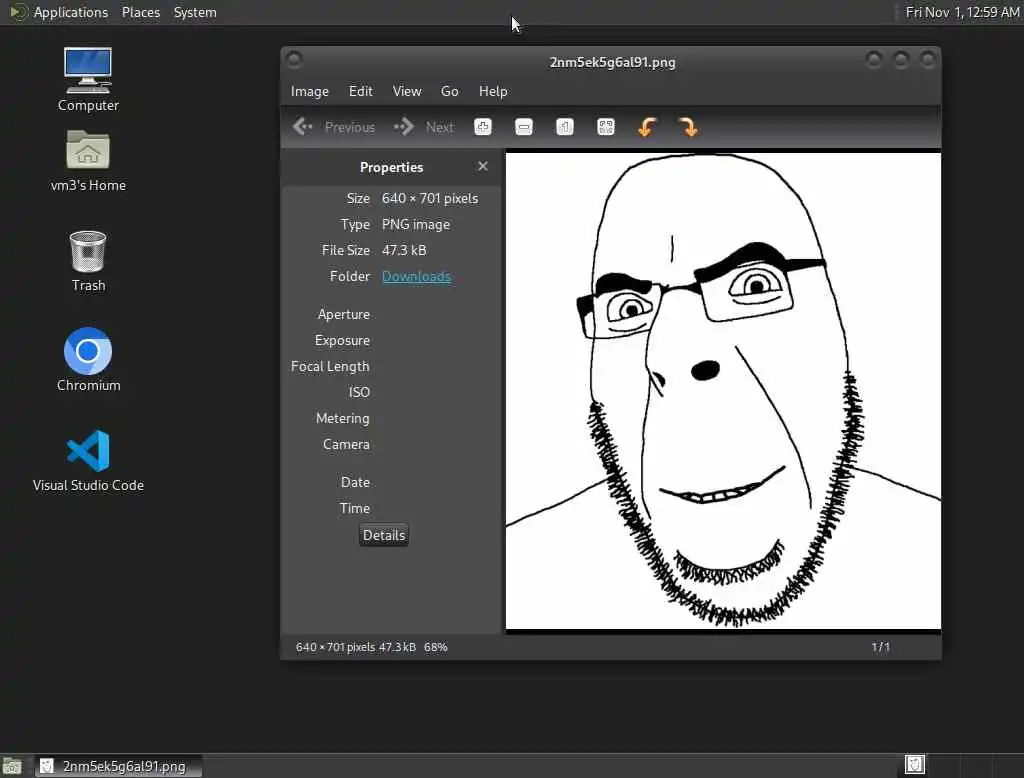Open the View menu

click(407, 91)
